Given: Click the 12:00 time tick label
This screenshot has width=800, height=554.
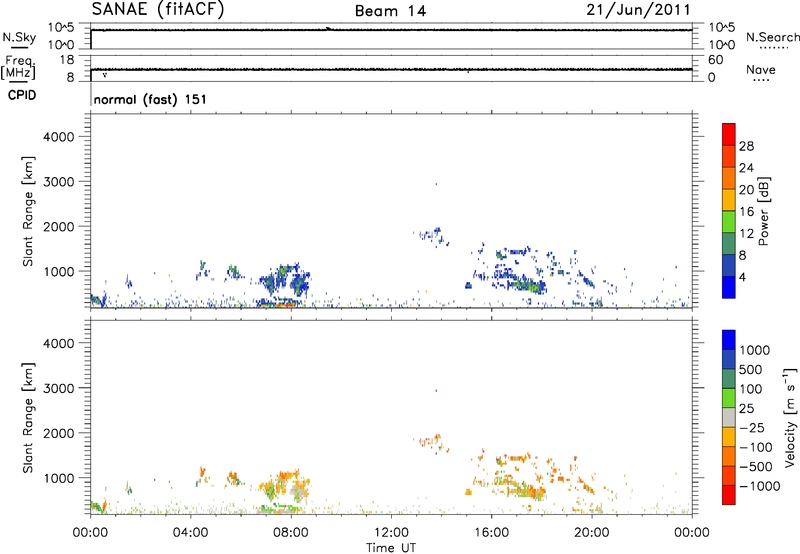Looking at the screenshot, I should point(391,533).
